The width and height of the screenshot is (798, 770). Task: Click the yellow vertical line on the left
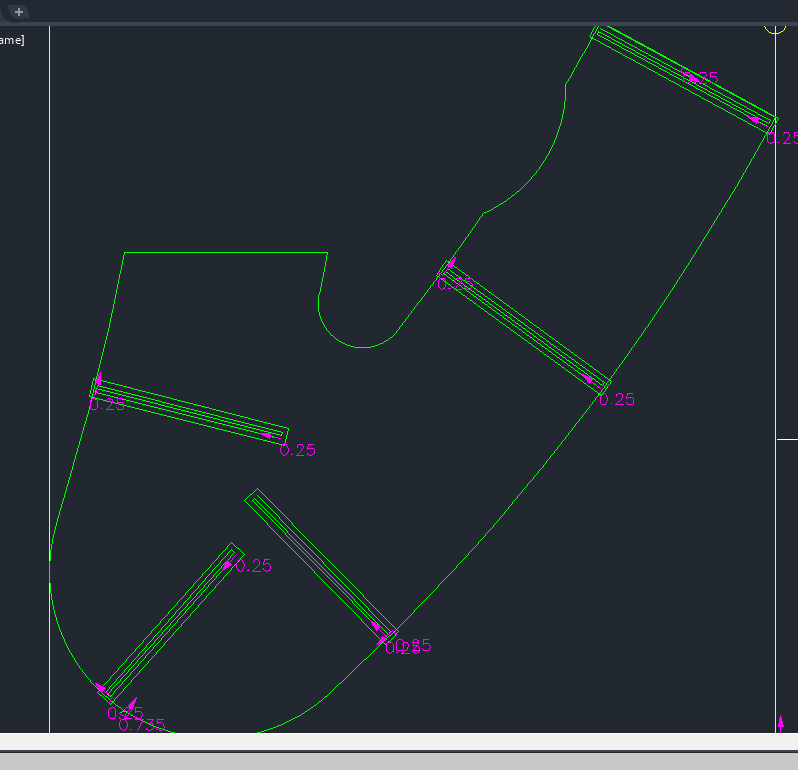pos(50,300)
